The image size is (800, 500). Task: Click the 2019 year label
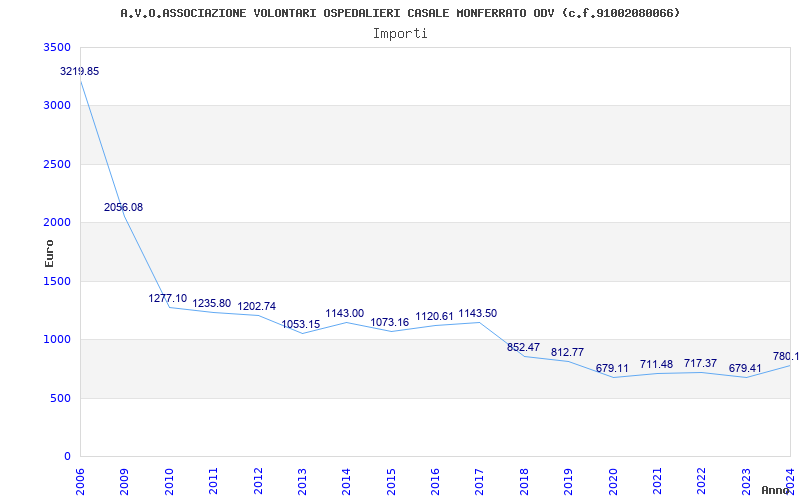tap(568, 481)
